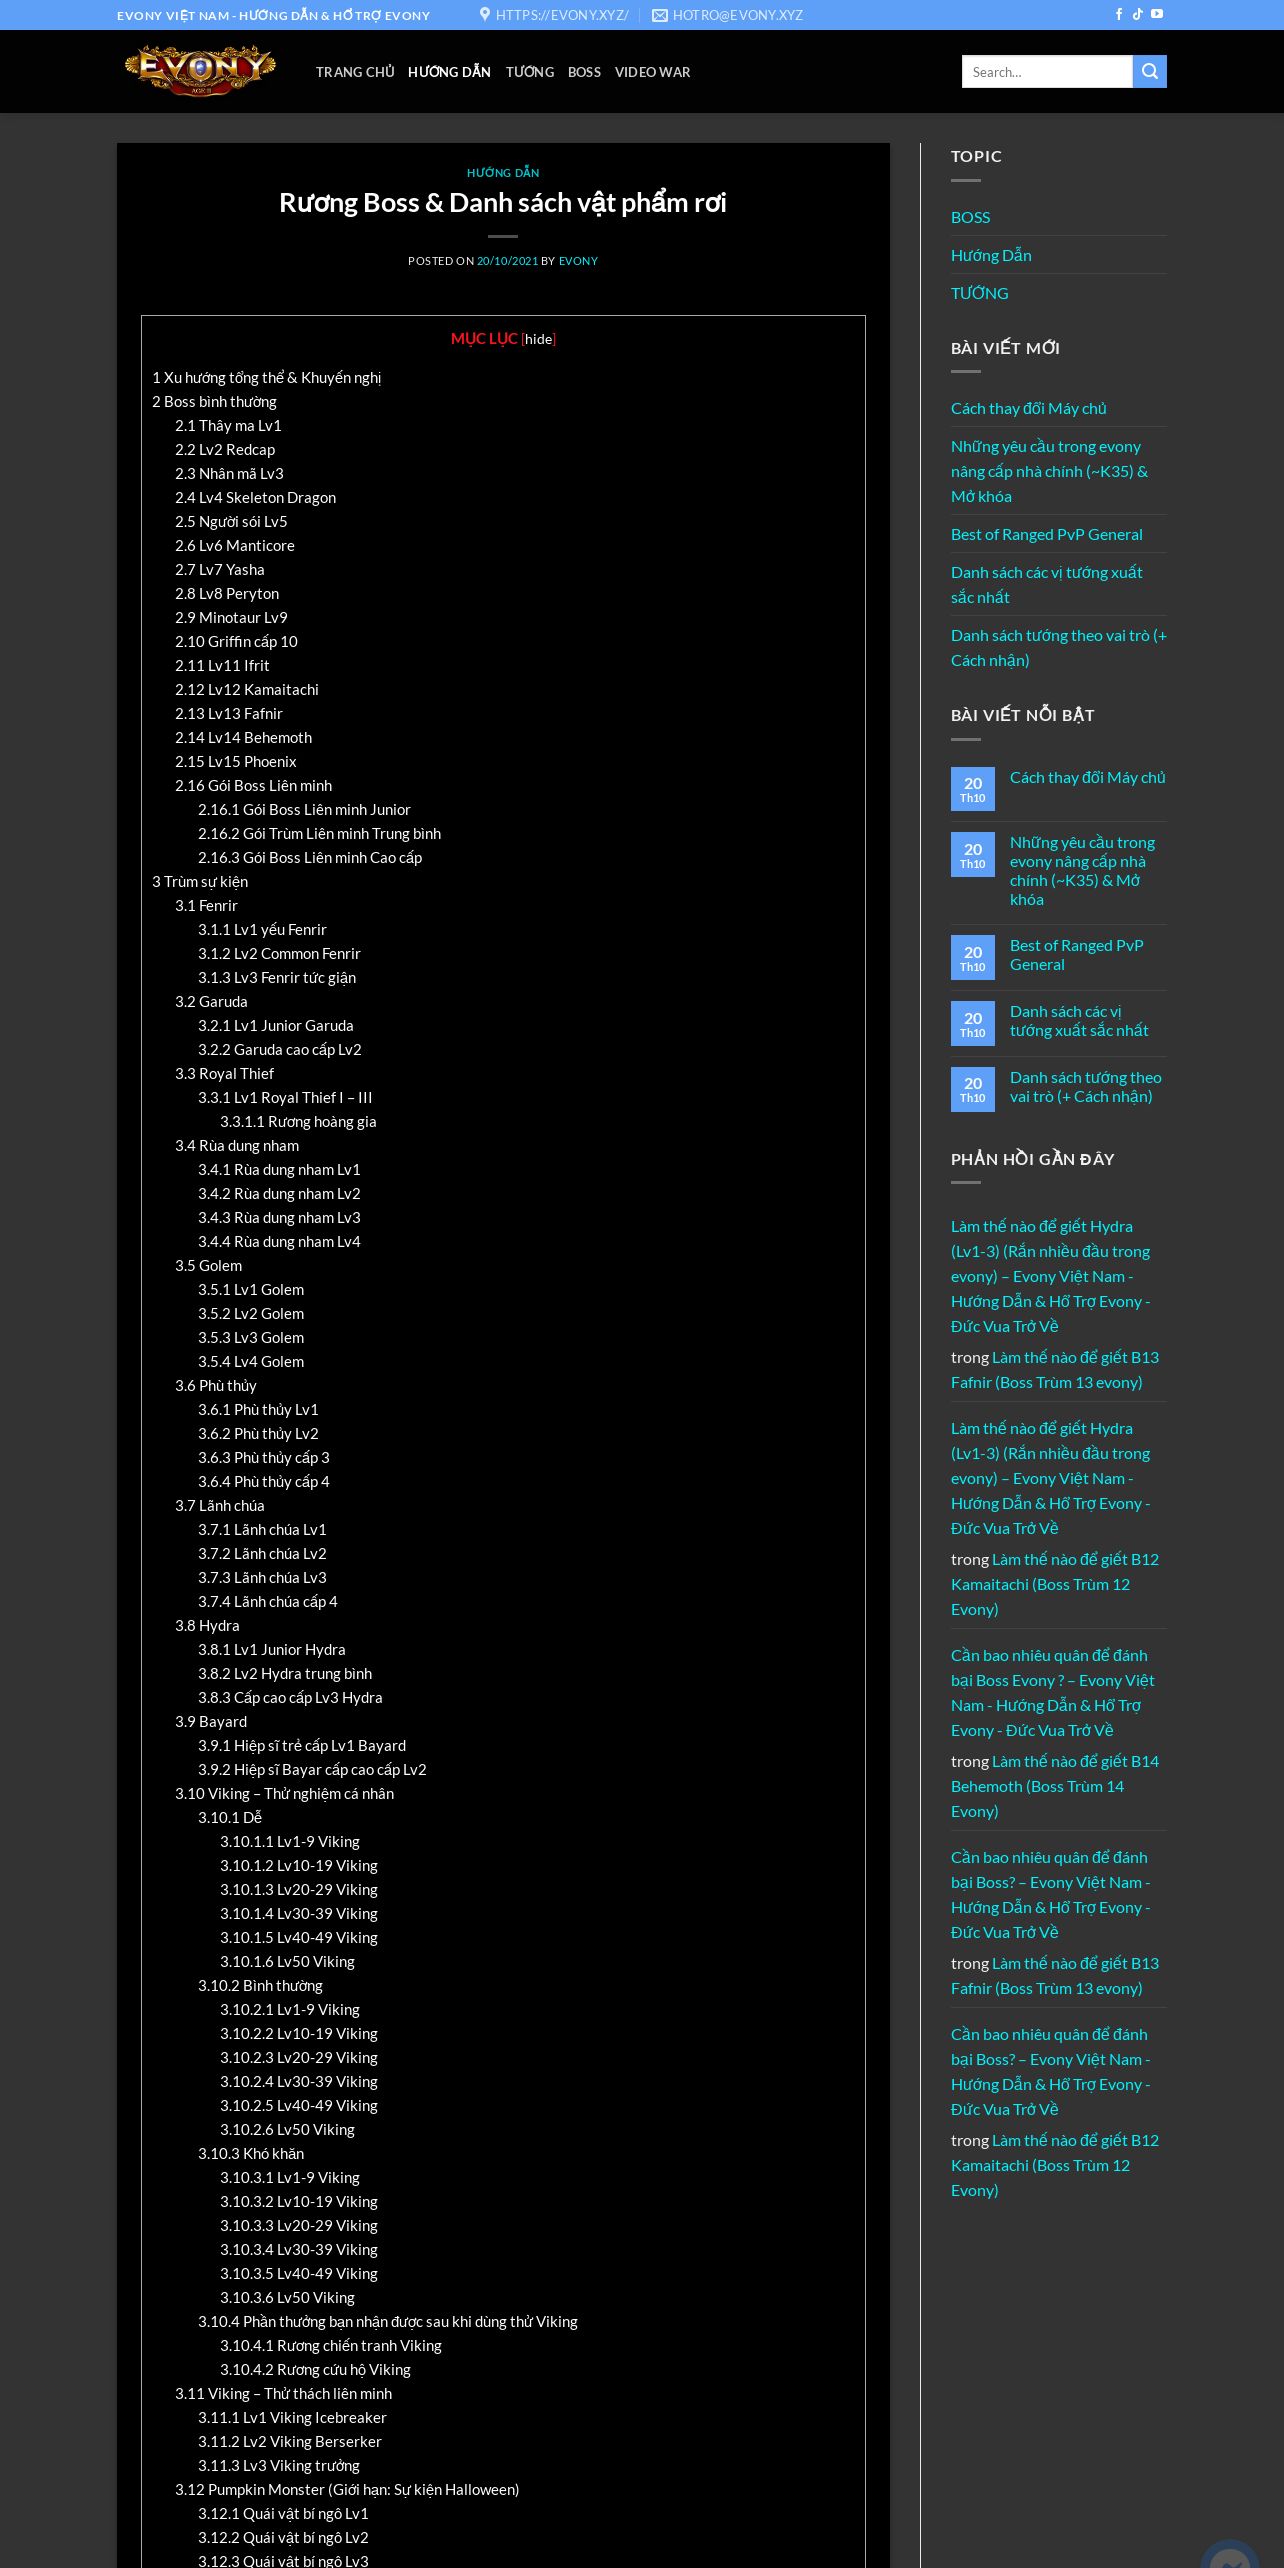Open the HTTPS://EVONY.XYZ/ link in top bar
Image resolution: width=1284 pixels, height=2568 pixels.
(562, 15)
